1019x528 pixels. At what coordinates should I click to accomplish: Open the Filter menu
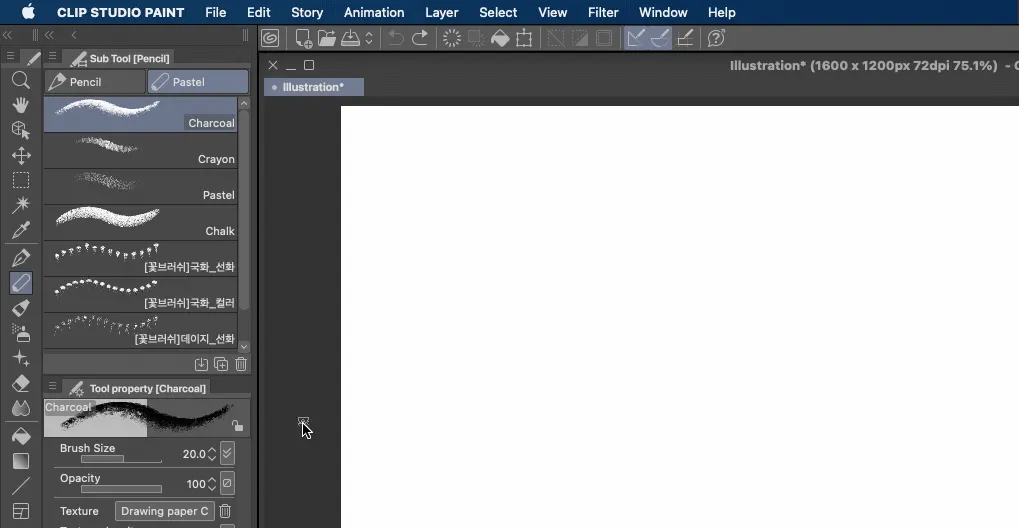pos(603,12)
